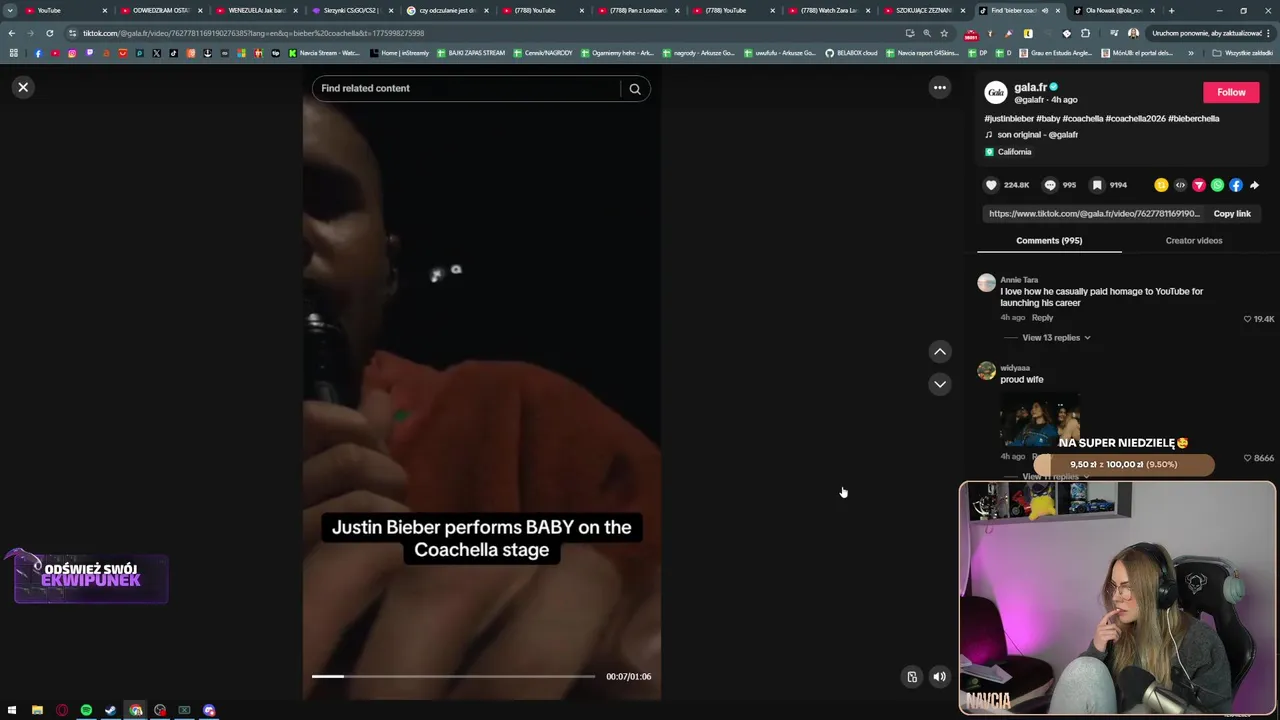Image resolution: width=1280 pixels, height=720 pixels.
Task: Open the Navcia Stream bookmark
Action: pos(323,53)
